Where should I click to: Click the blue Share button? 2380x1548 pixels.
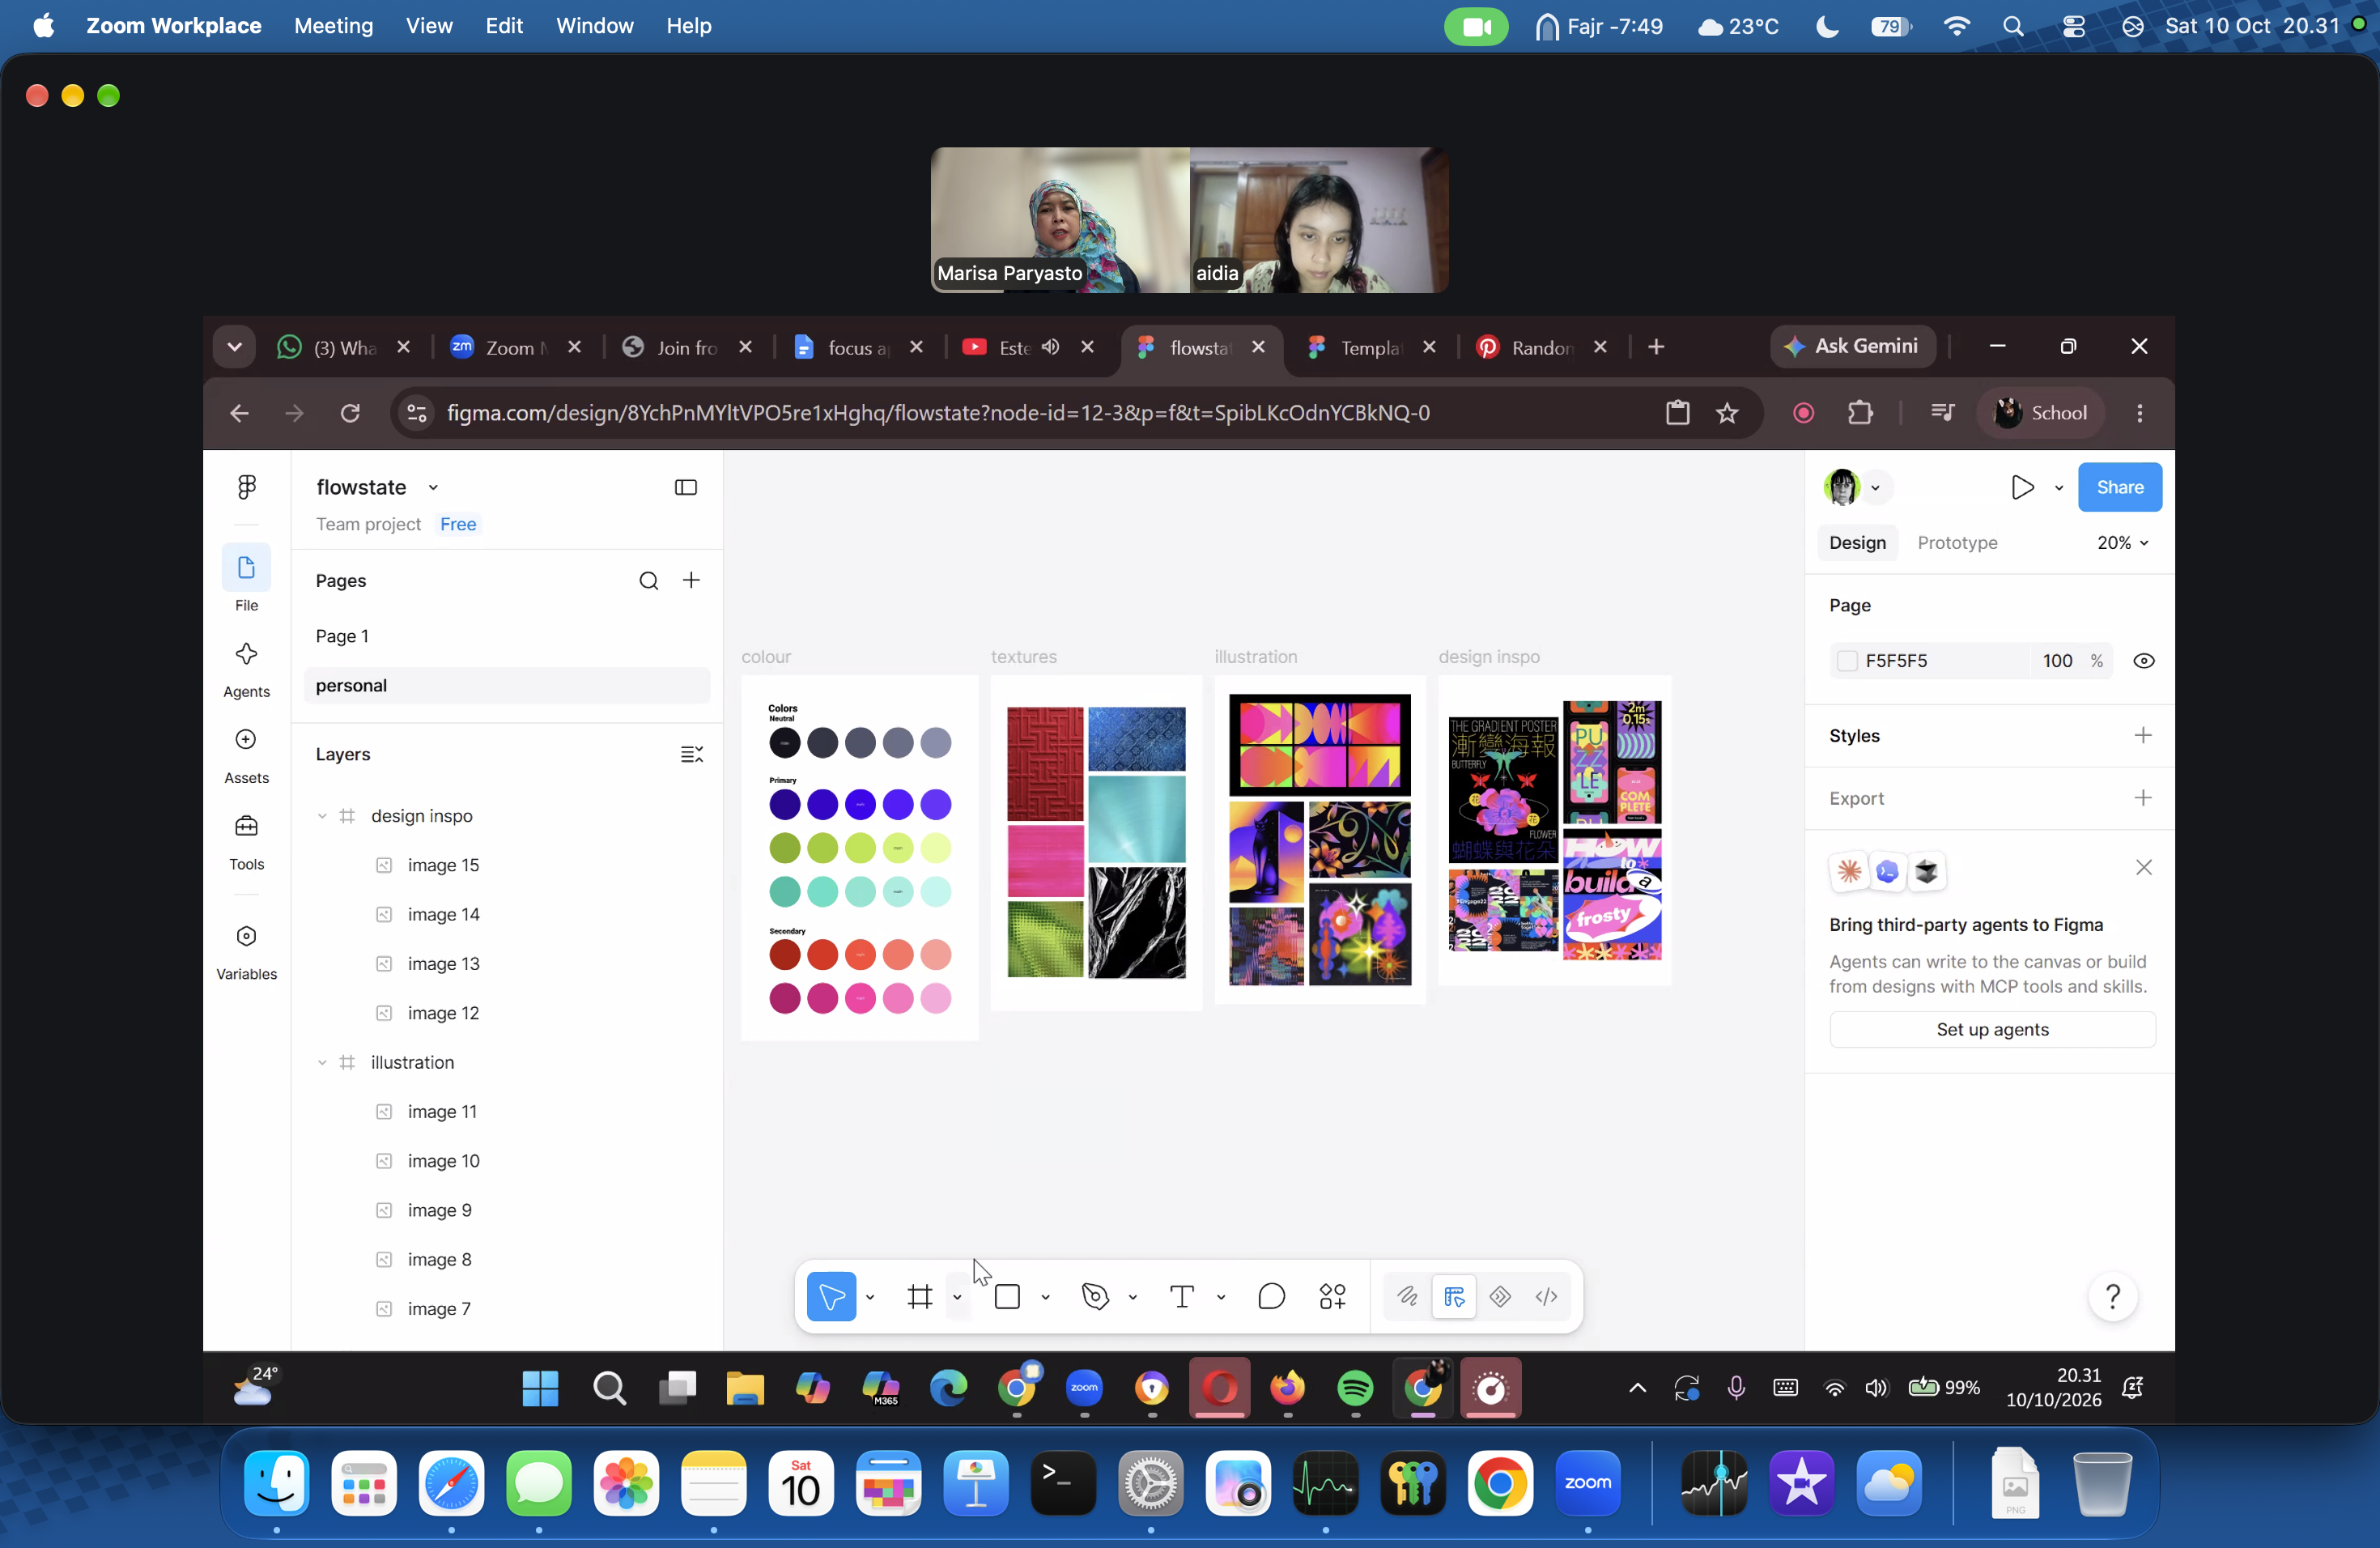[2119, 487]
